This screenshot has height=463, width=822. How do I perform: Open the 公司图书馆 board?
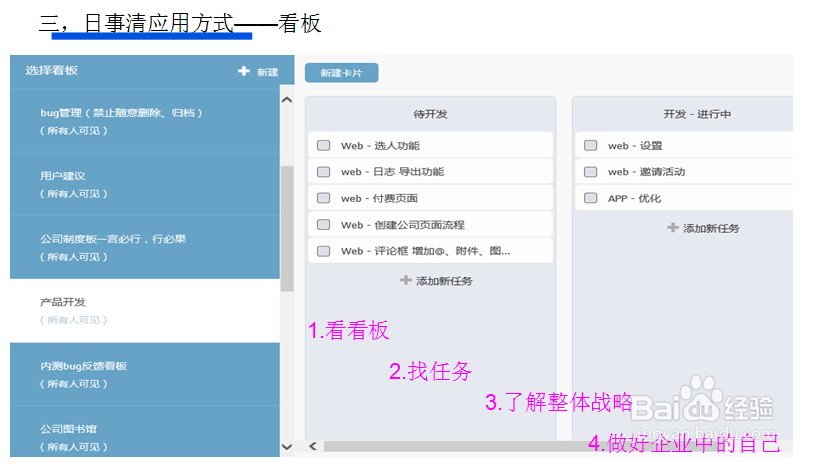click(x=145, y=432)
